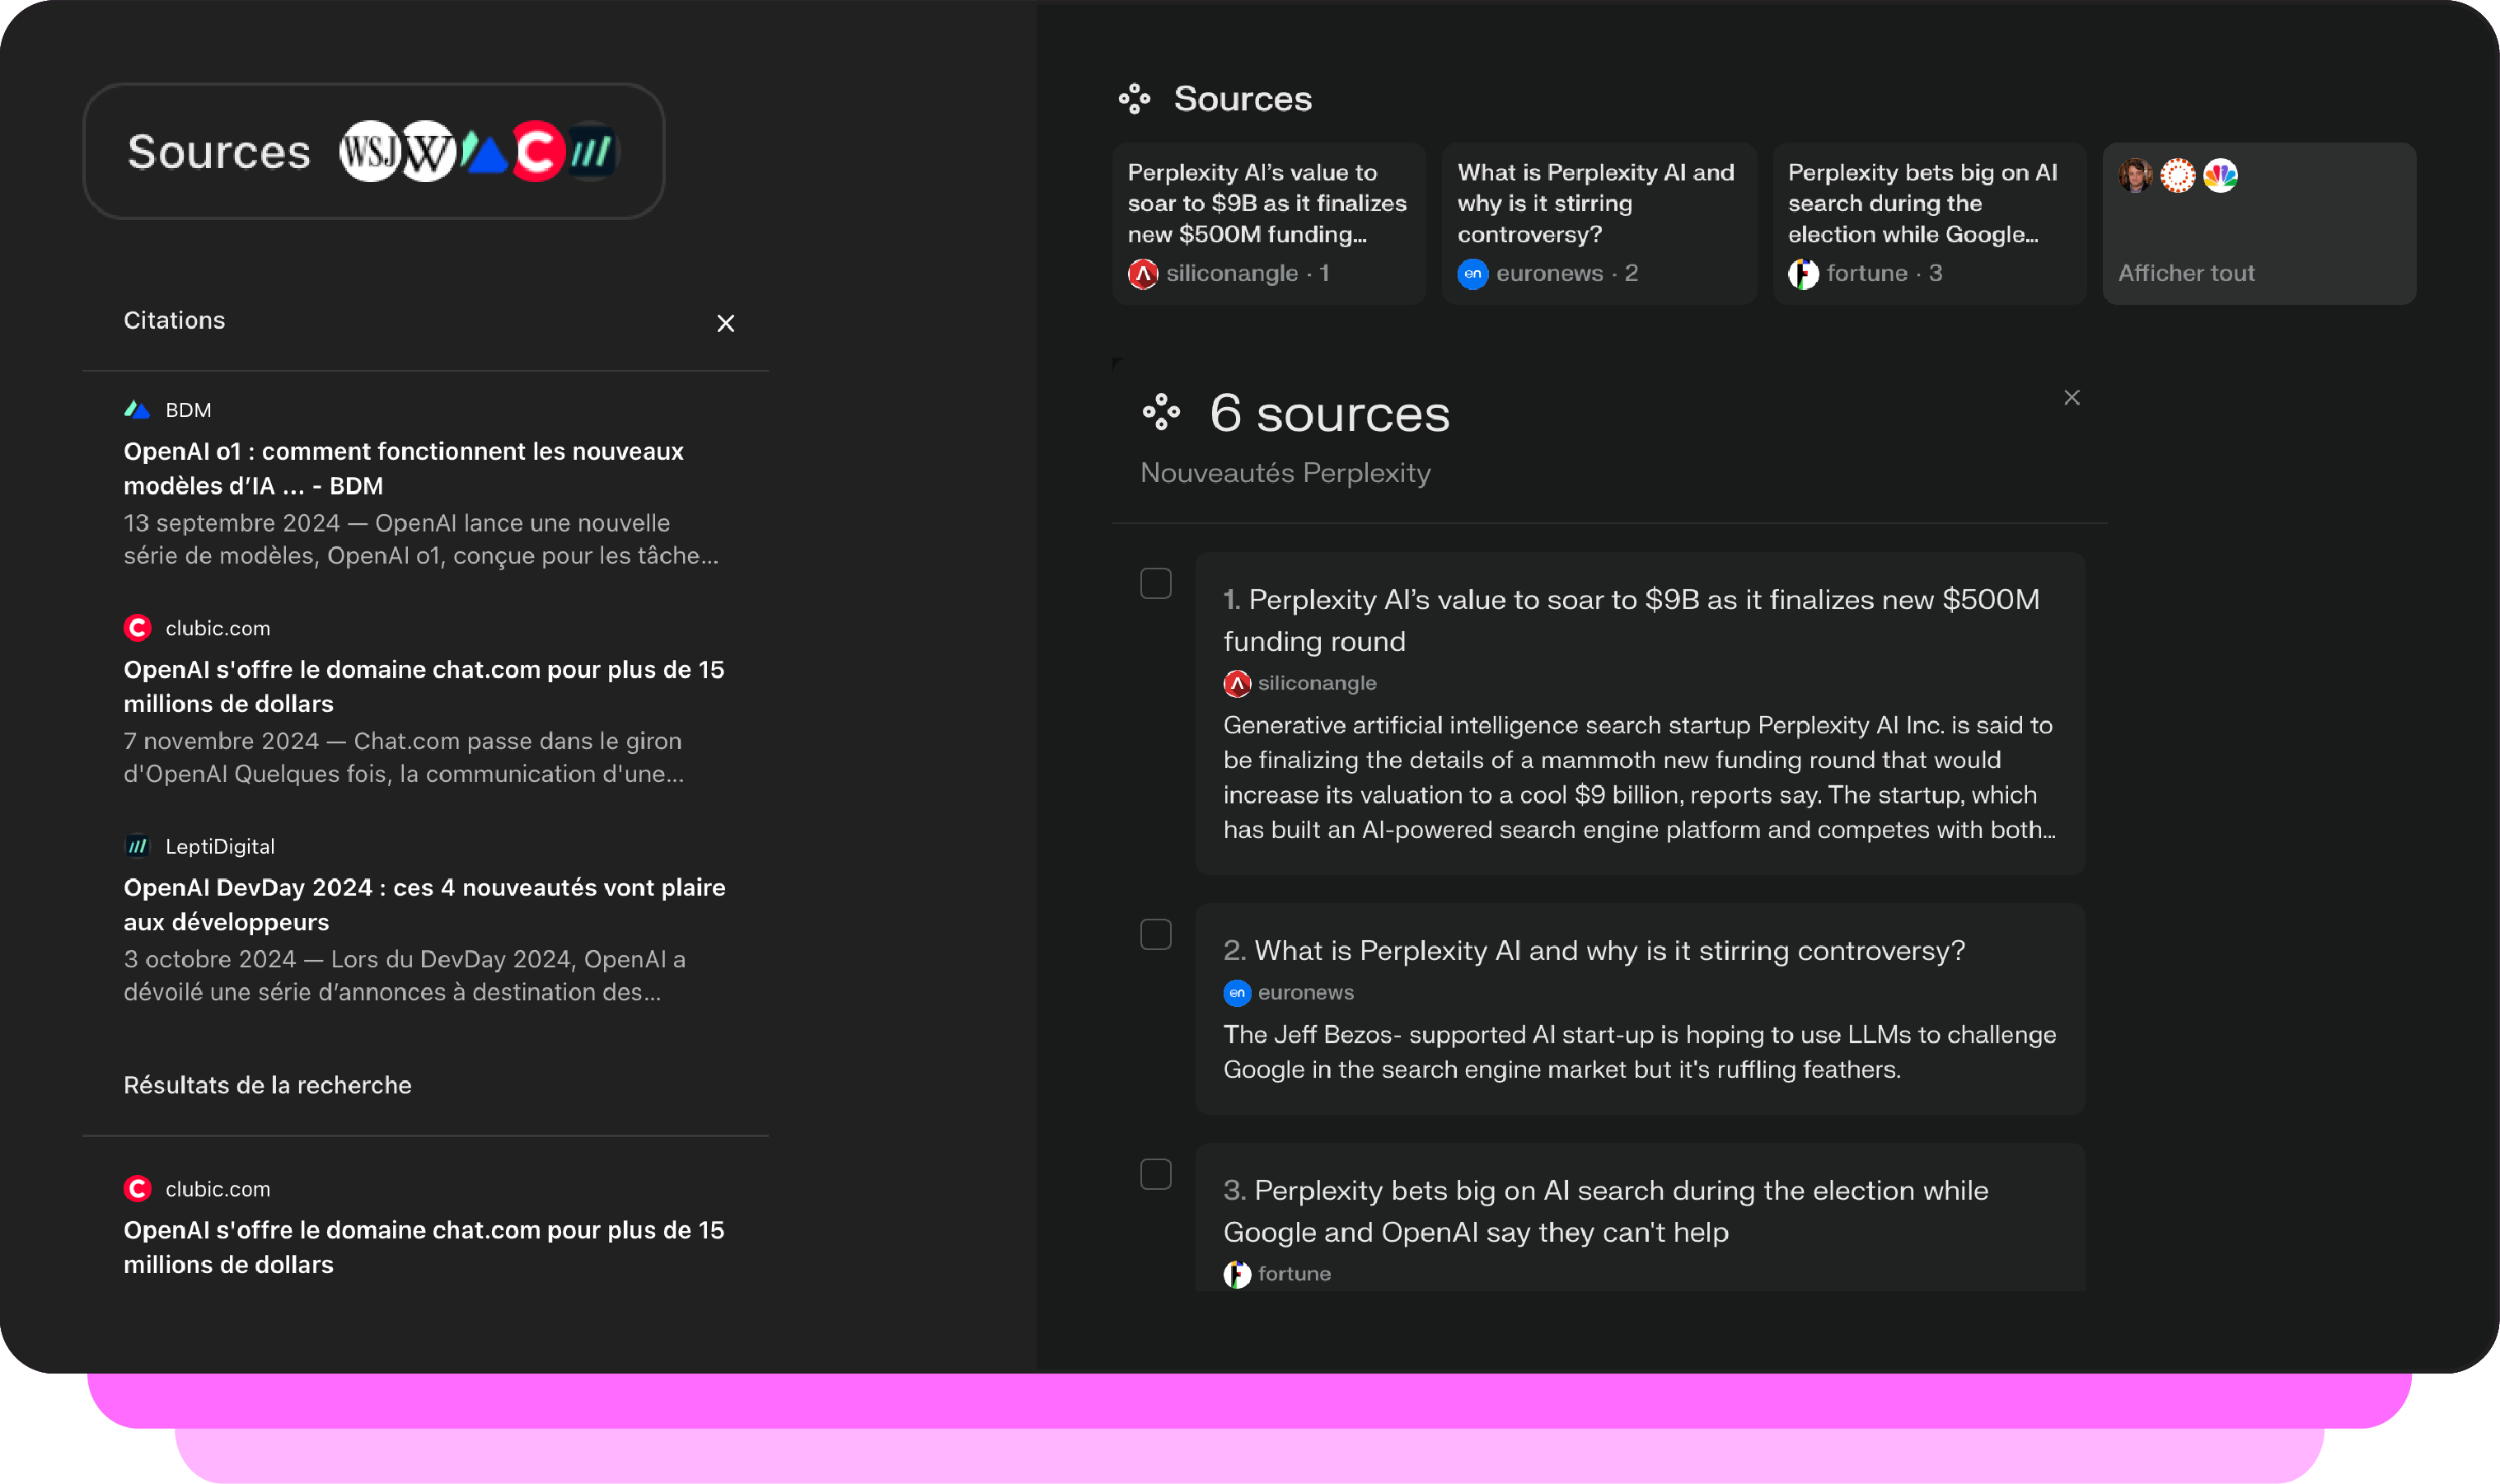The height and width of the screenshot is (1484, 2500).
Task: Close the 6 sources panel
Action: 2072,398
